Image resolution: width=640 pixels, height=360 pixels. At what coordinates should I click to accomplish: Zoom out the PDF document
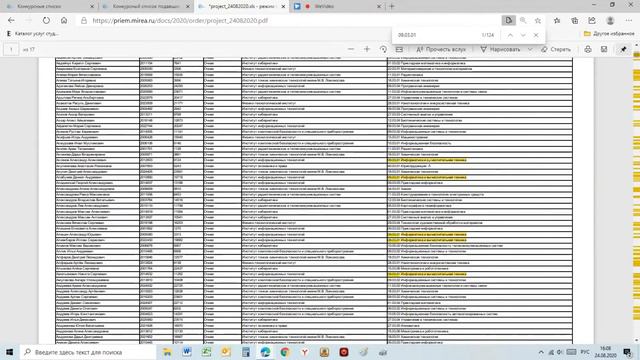click(x=351, y=49)
